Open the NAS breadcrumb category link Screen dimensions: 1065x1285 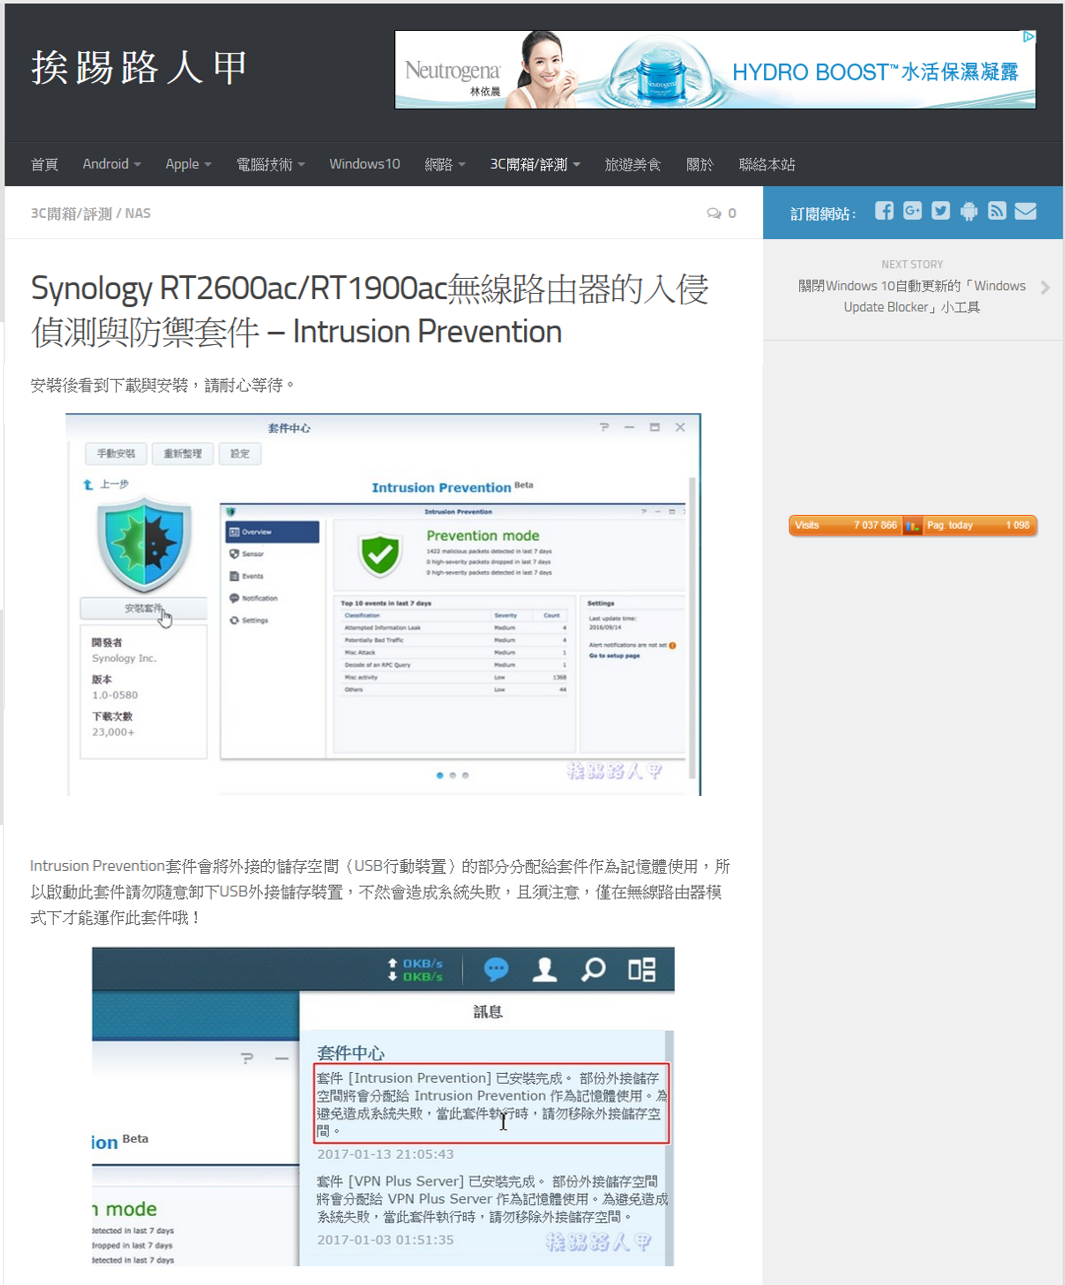tap(138, 213)
